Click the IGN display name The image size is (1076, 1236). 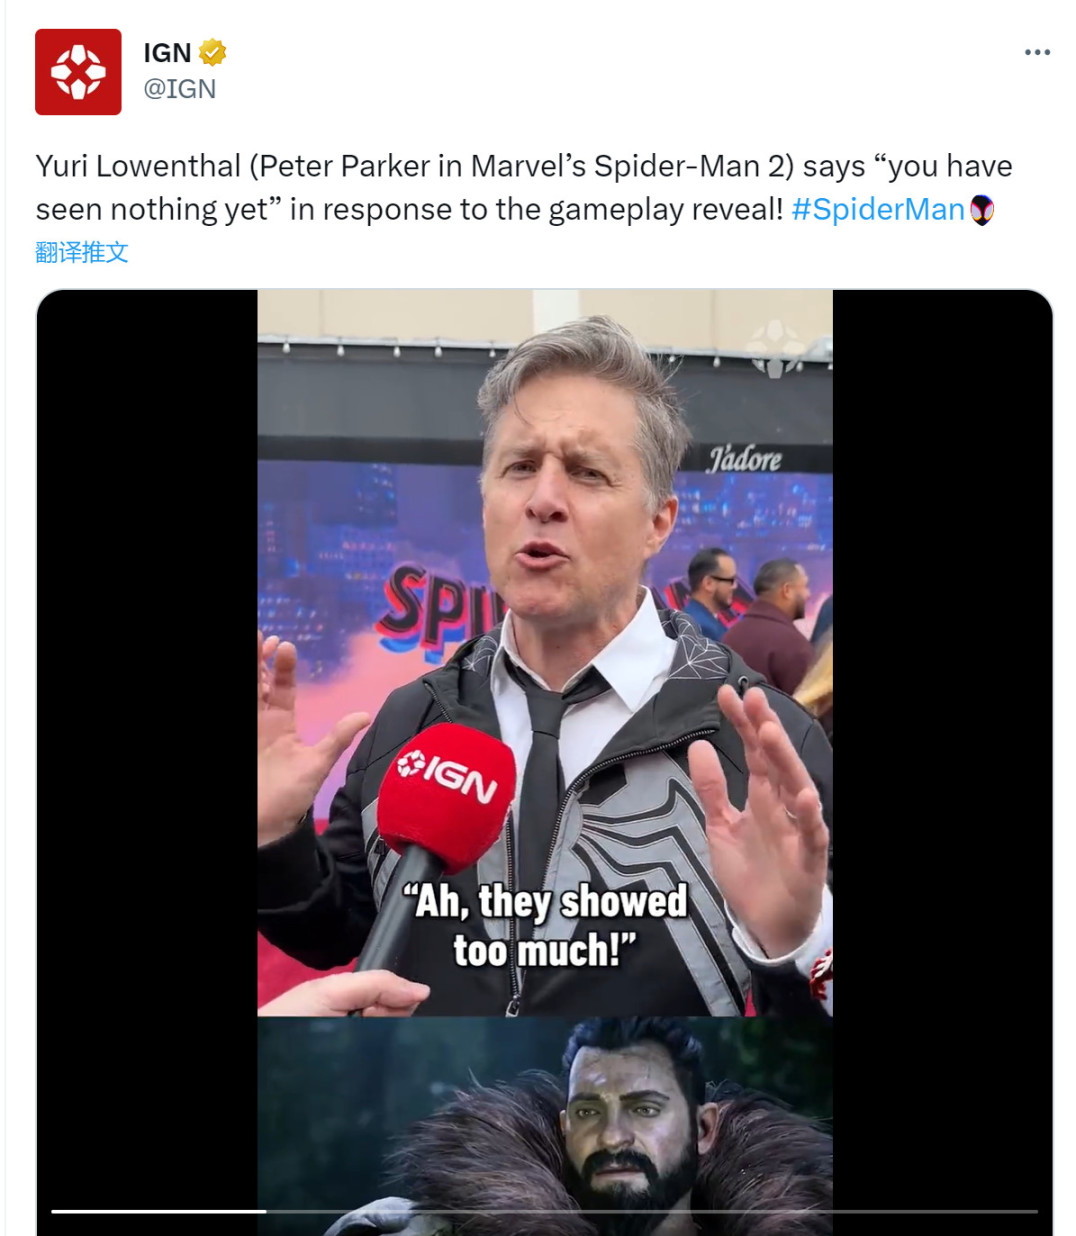click(x=167, y=52)
